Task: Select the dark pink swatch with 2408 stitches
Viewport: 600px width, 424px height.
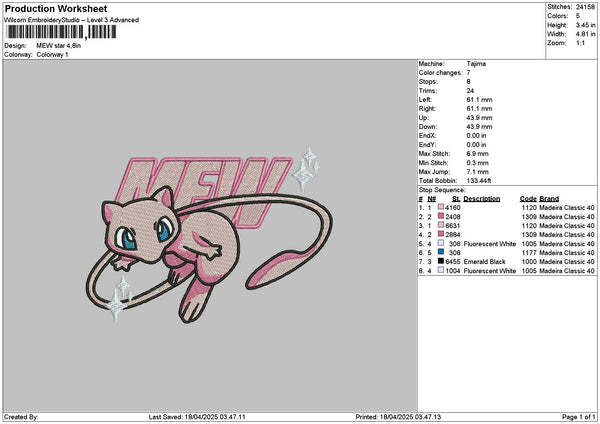Action: 440,216
